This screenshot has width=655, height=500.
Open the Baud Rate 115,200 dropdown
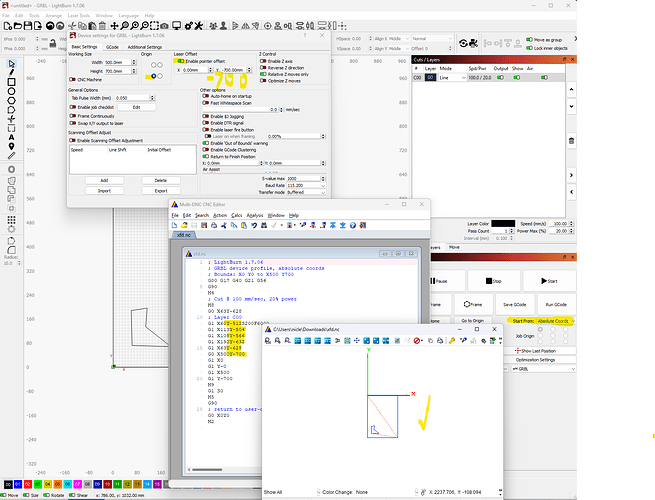[x=306, y=185]
